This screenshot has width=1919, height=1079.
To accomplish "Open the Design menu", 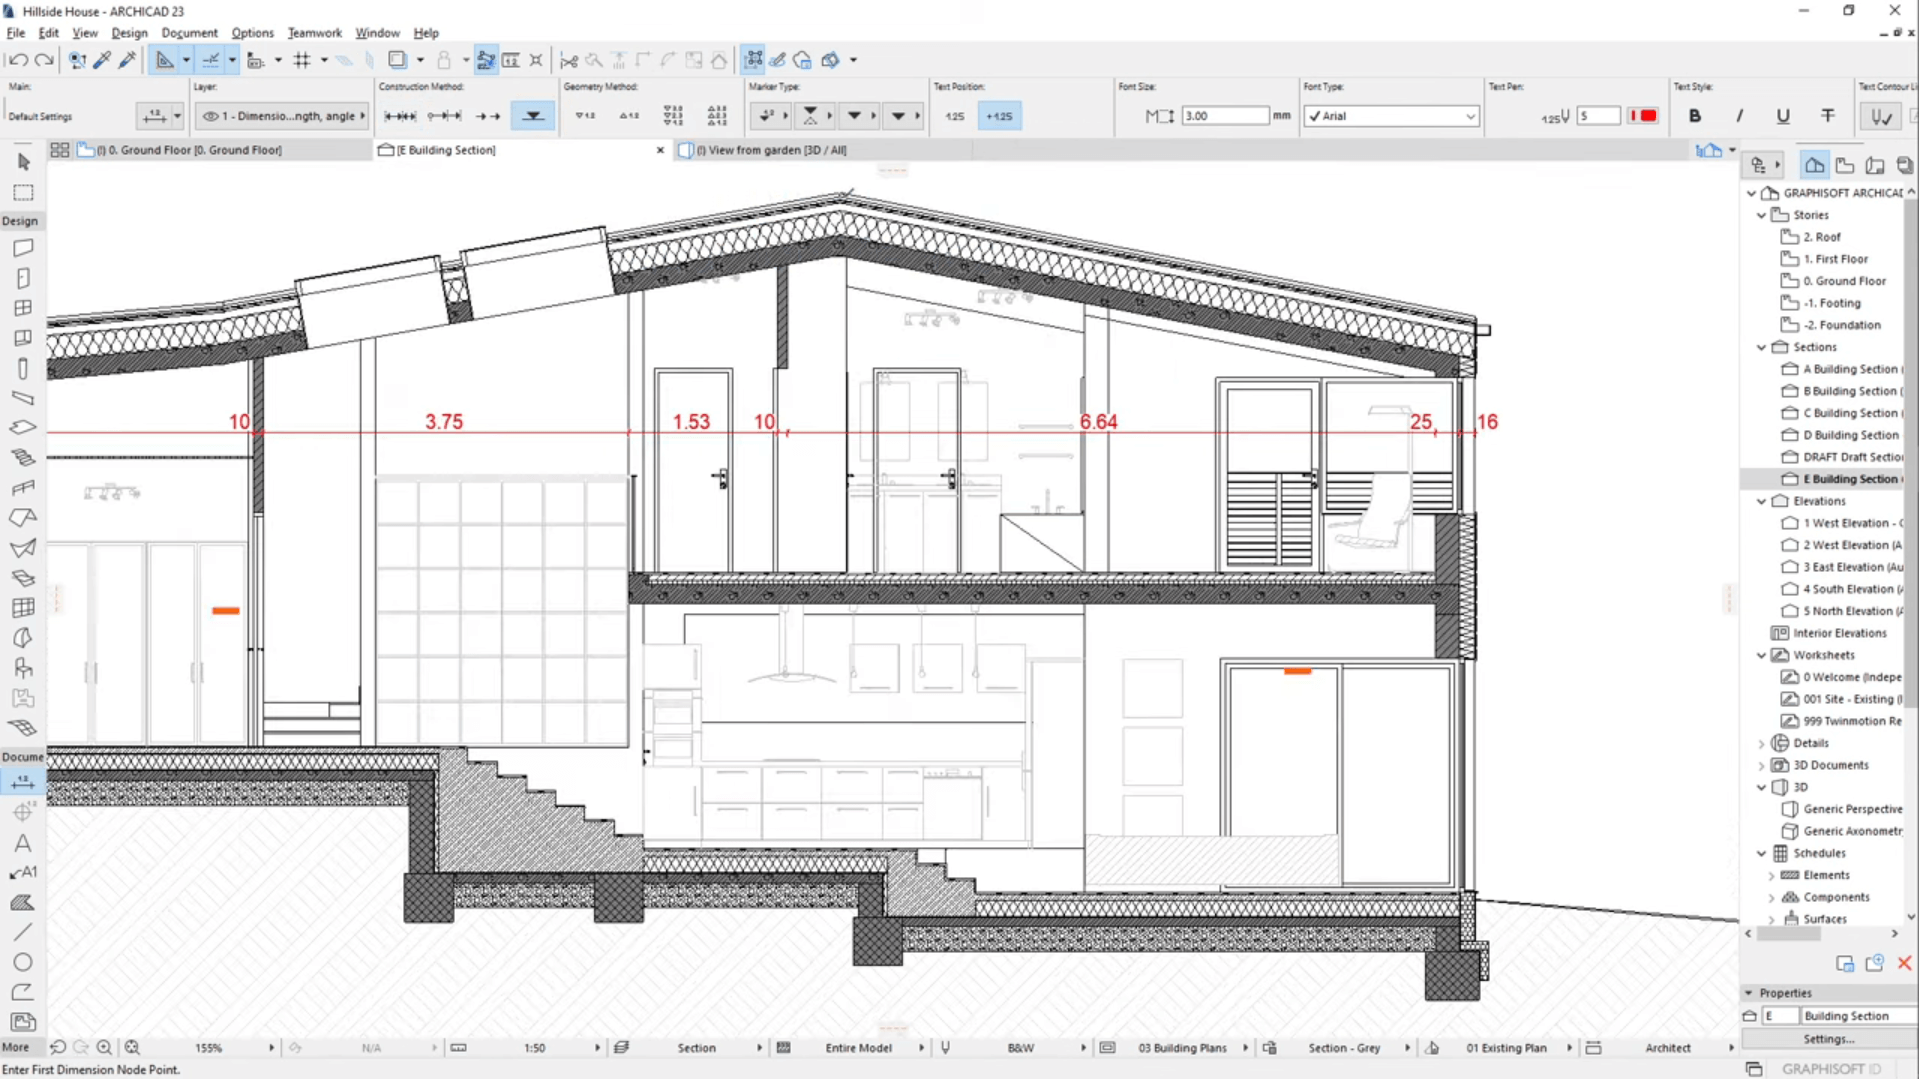I will [129, 33].
